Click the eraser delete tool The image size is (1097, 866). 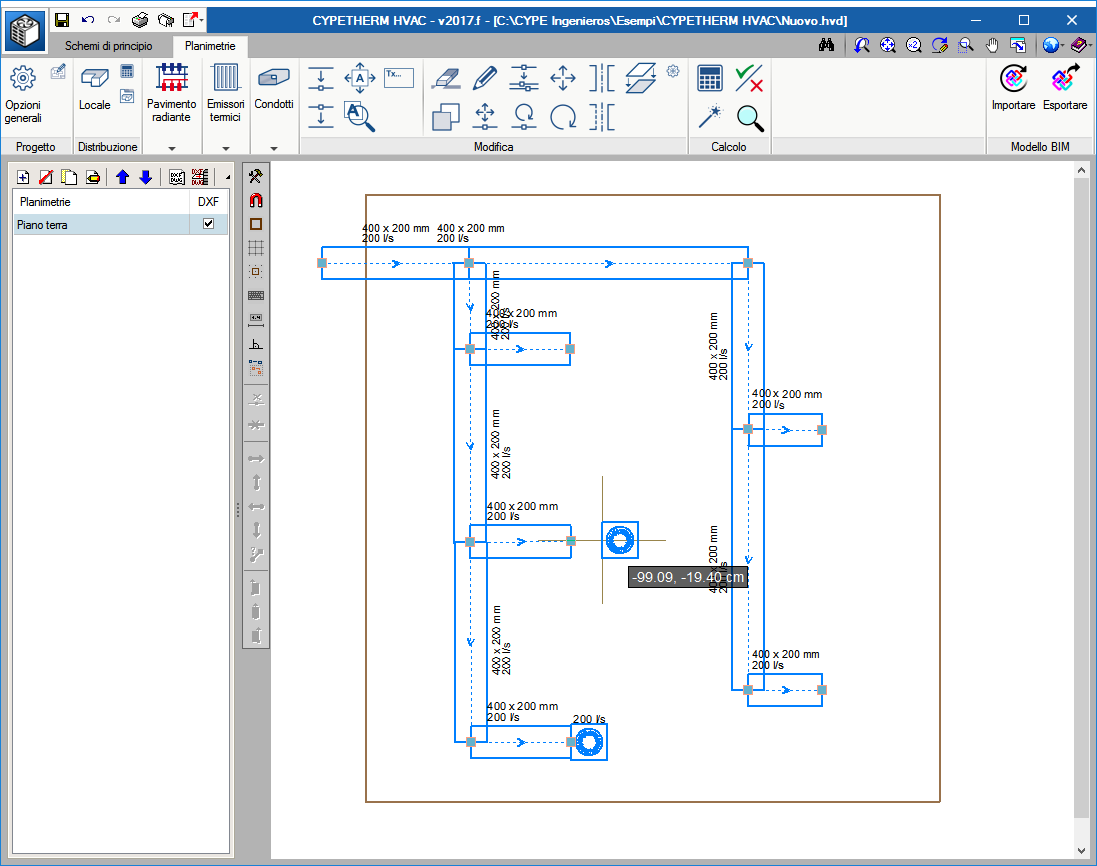446,78
